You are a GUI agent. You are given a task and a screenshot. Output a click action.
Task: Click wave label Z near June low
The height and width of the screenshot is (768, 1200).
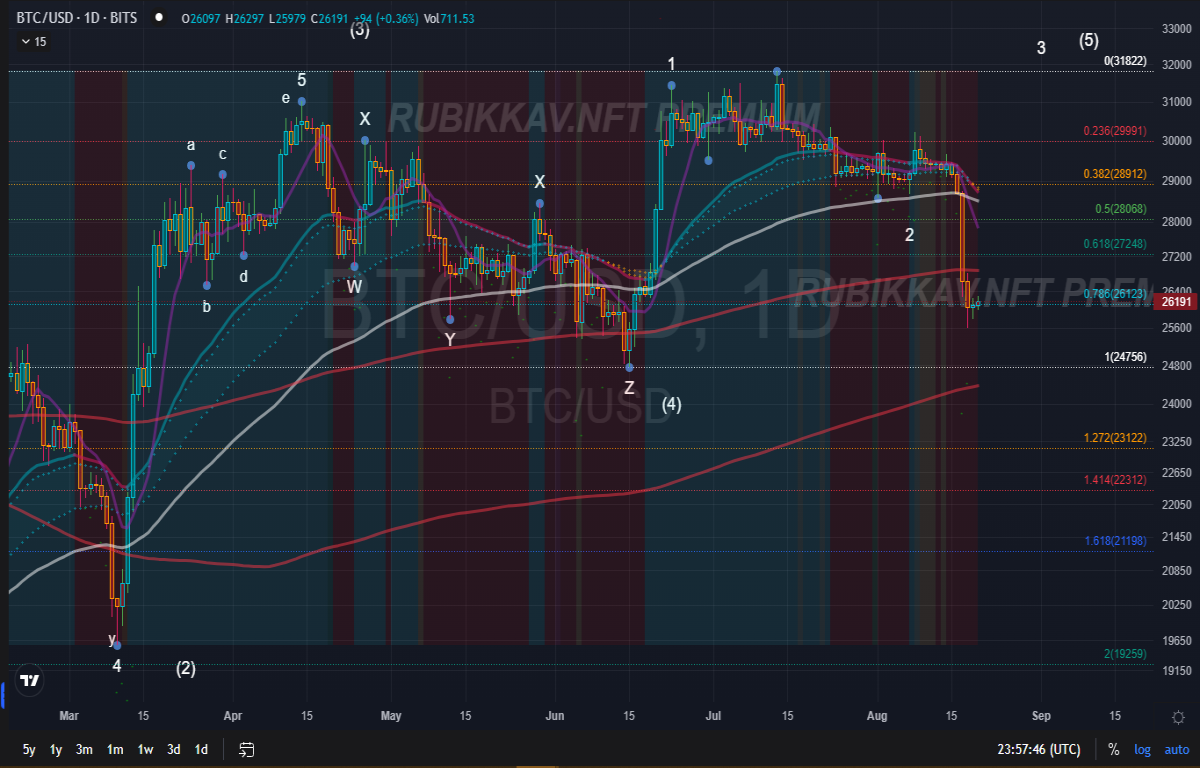point(628,387)
